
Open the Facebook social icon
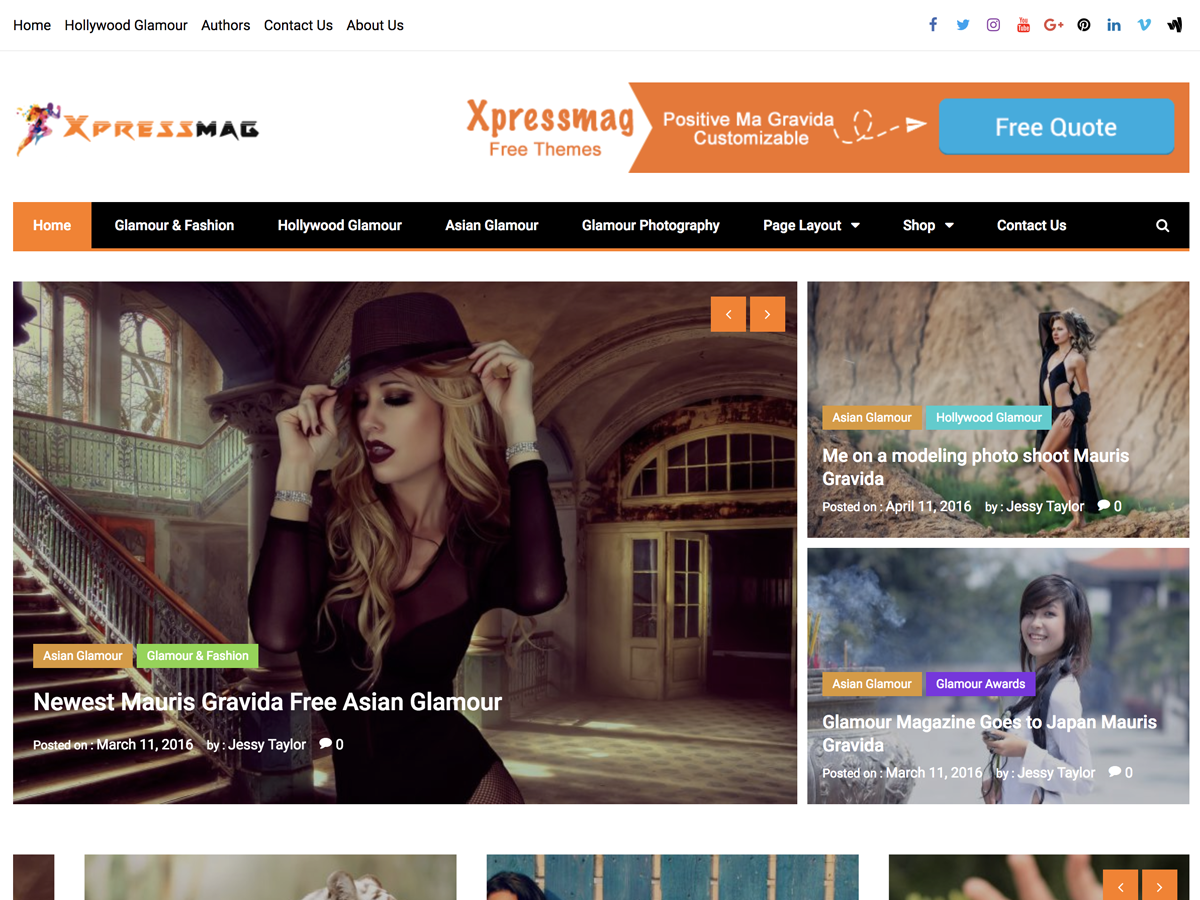[932, 24]
